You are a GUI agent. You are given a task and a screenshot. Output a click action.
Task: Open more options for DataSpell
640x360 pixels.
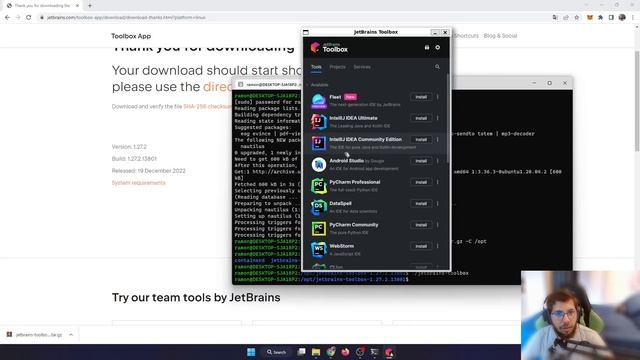point(438,204)
